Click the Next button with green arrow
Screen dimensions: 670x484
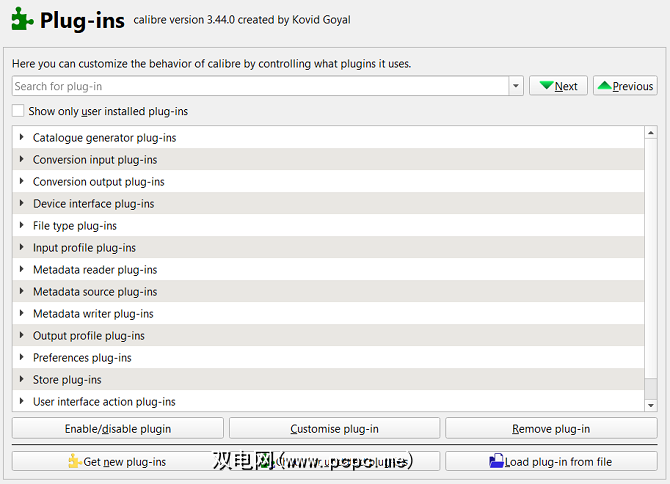558,86
